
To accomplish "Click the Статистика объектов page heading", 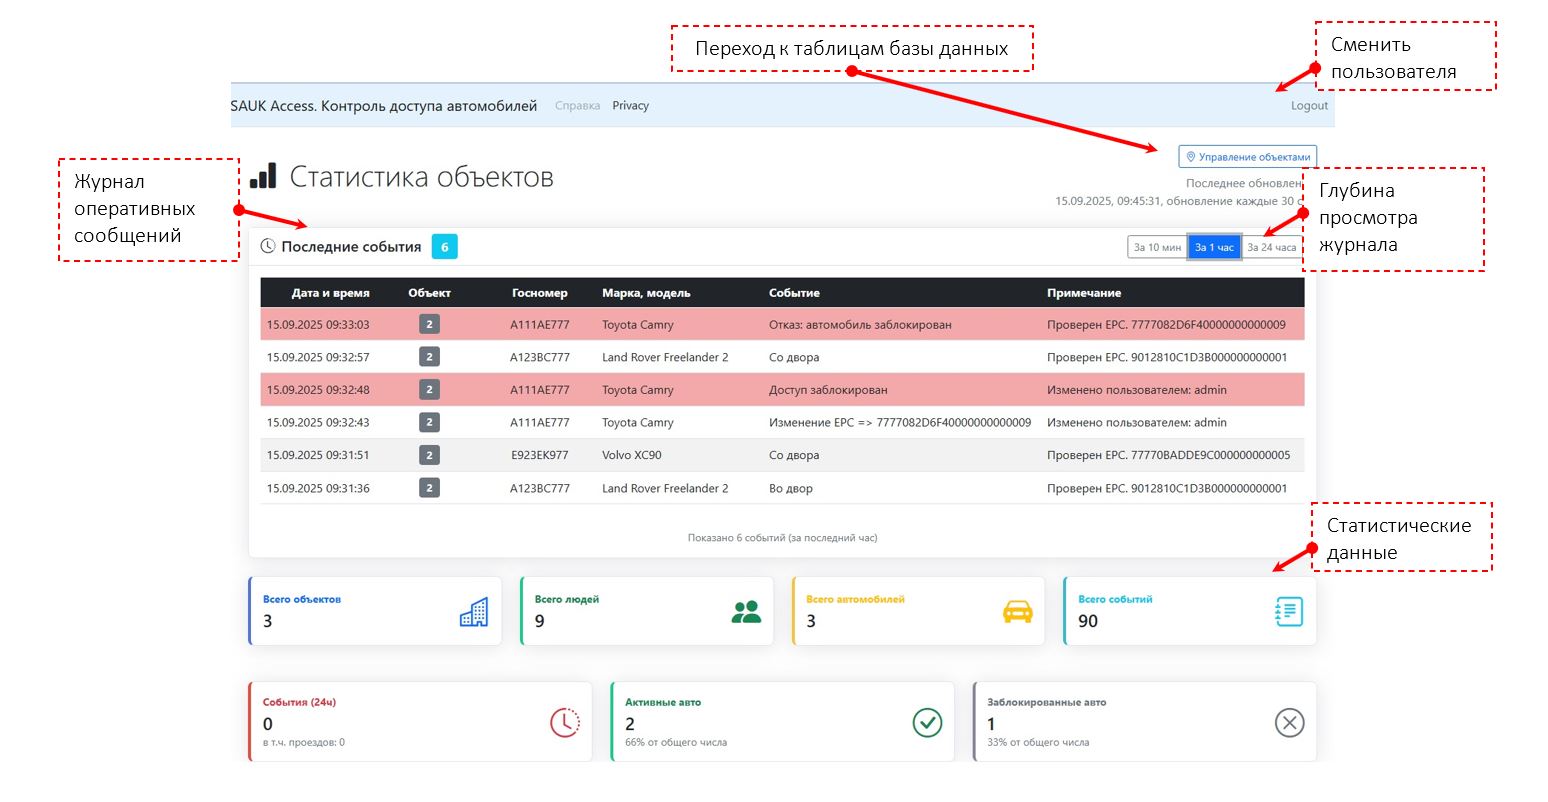I will (421, 177).
